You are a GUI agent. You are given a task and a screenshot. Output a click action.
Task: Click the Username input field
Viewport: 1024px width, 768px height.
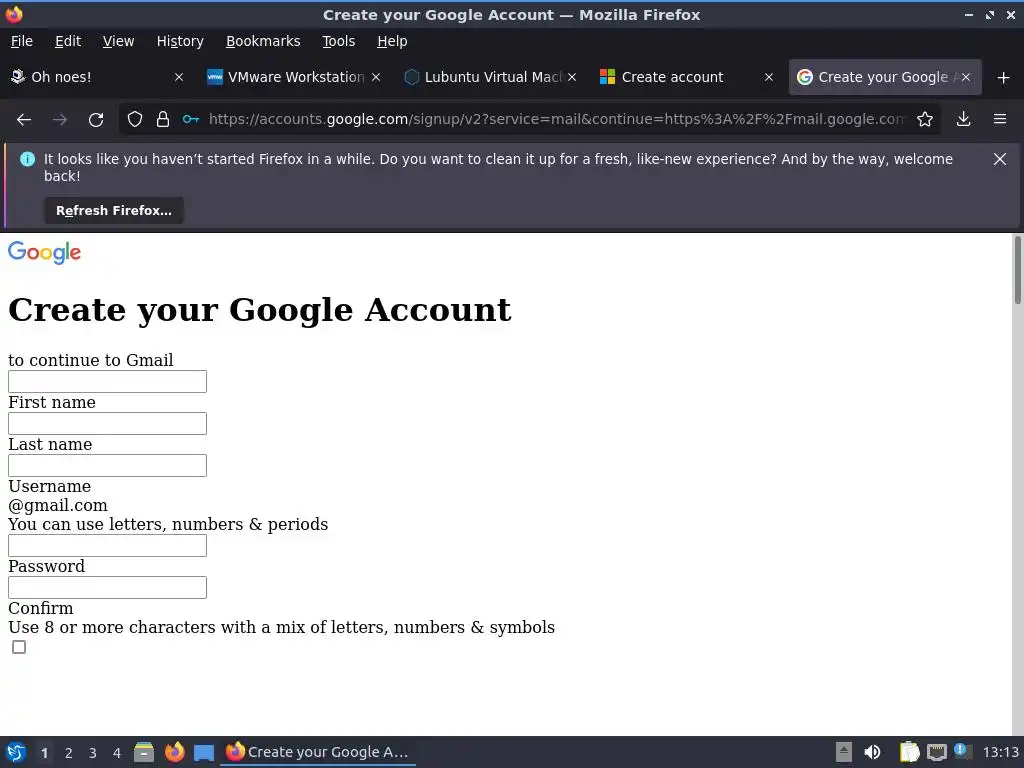pyautogui.click(x=107, y=466)
